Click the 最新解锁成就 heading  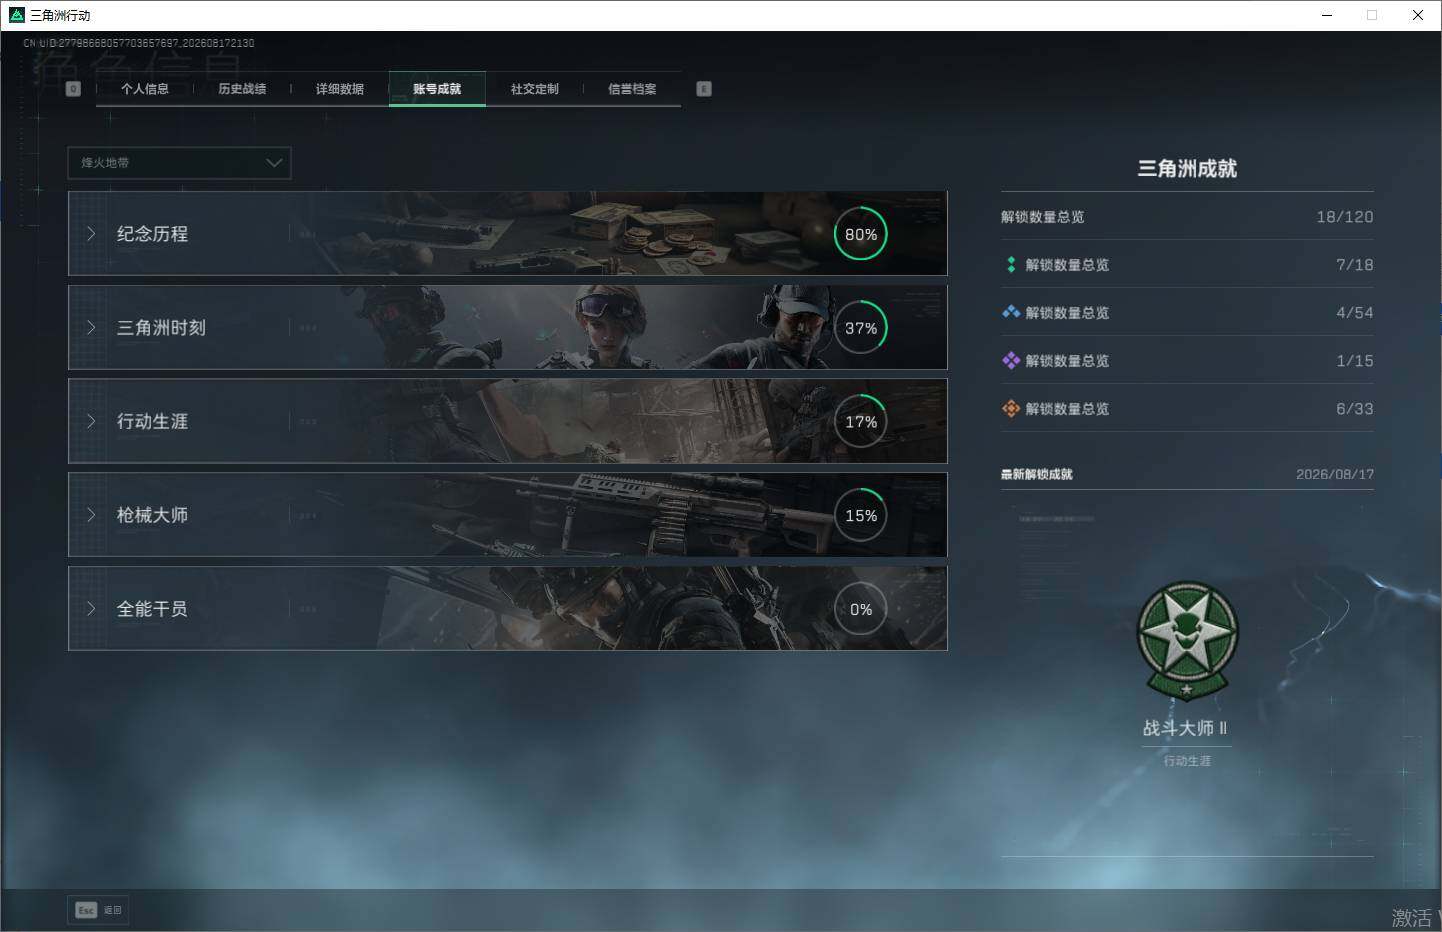point(1036,474)
